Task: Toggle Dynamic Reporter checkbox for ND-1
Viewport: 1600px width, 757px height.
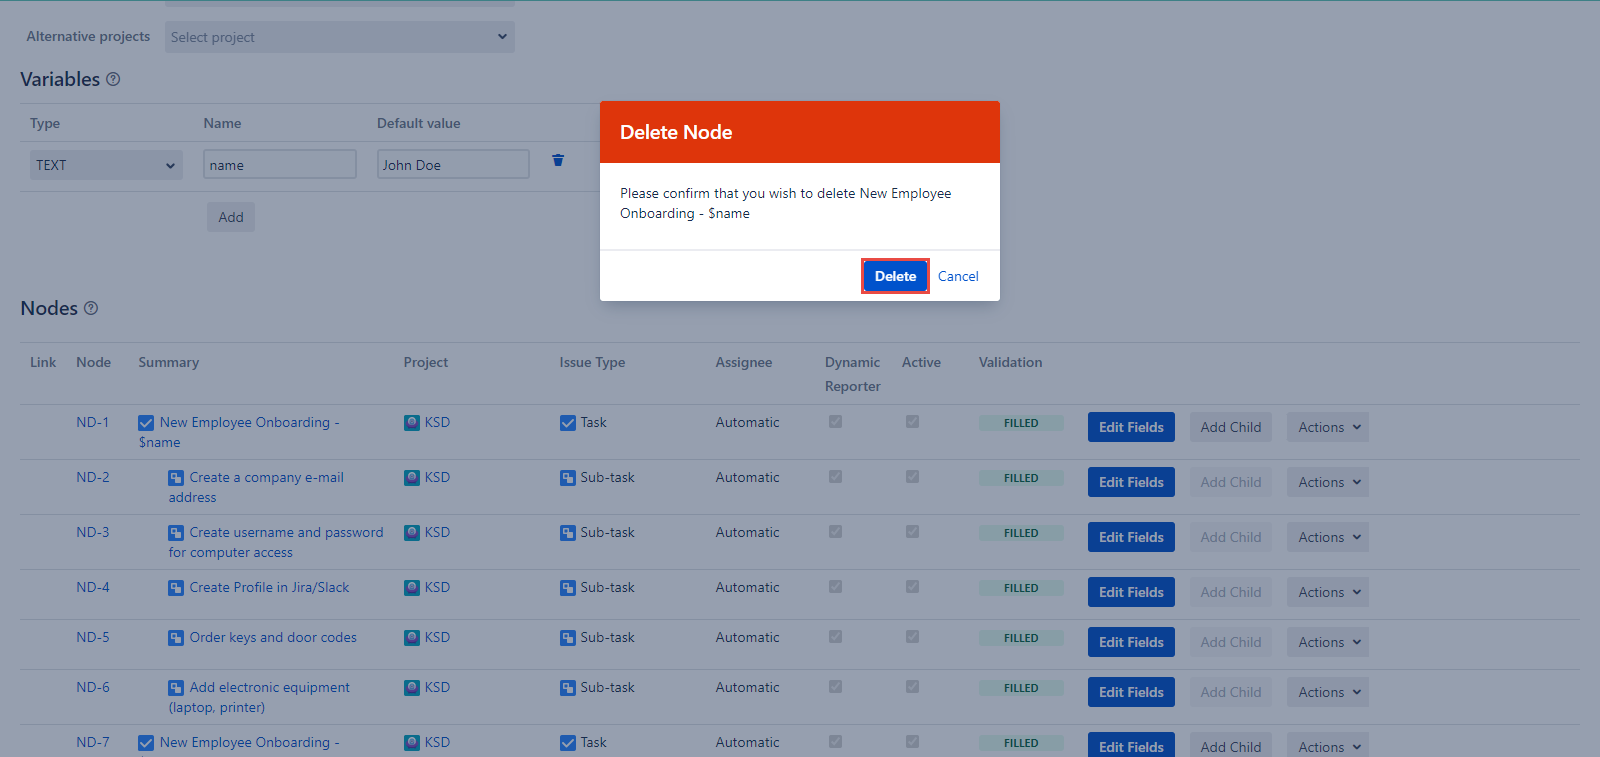Action: tap(835, 422)
